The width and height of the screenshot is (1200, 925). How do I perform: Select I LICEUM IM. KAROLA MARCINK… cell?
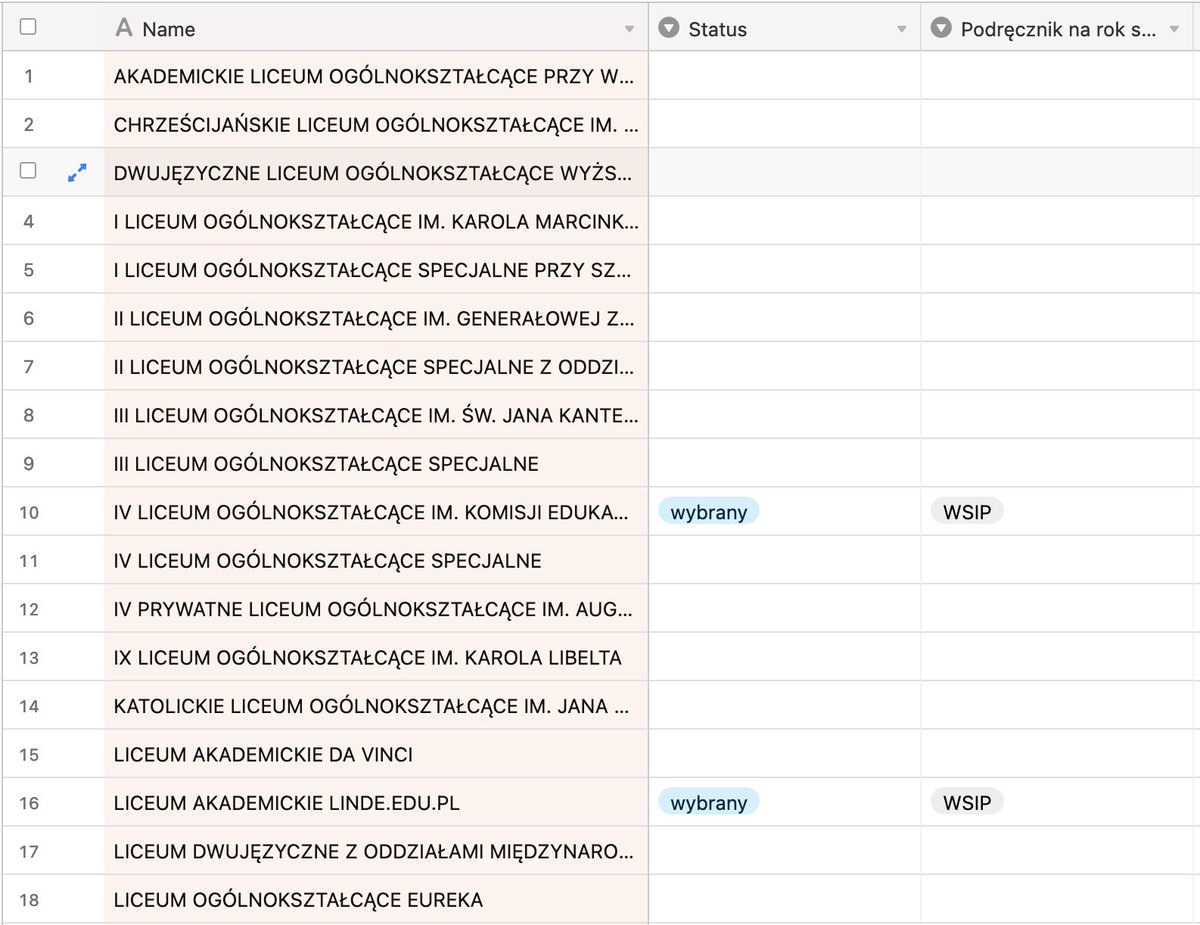pyautogui.click(x=376, y=221)
